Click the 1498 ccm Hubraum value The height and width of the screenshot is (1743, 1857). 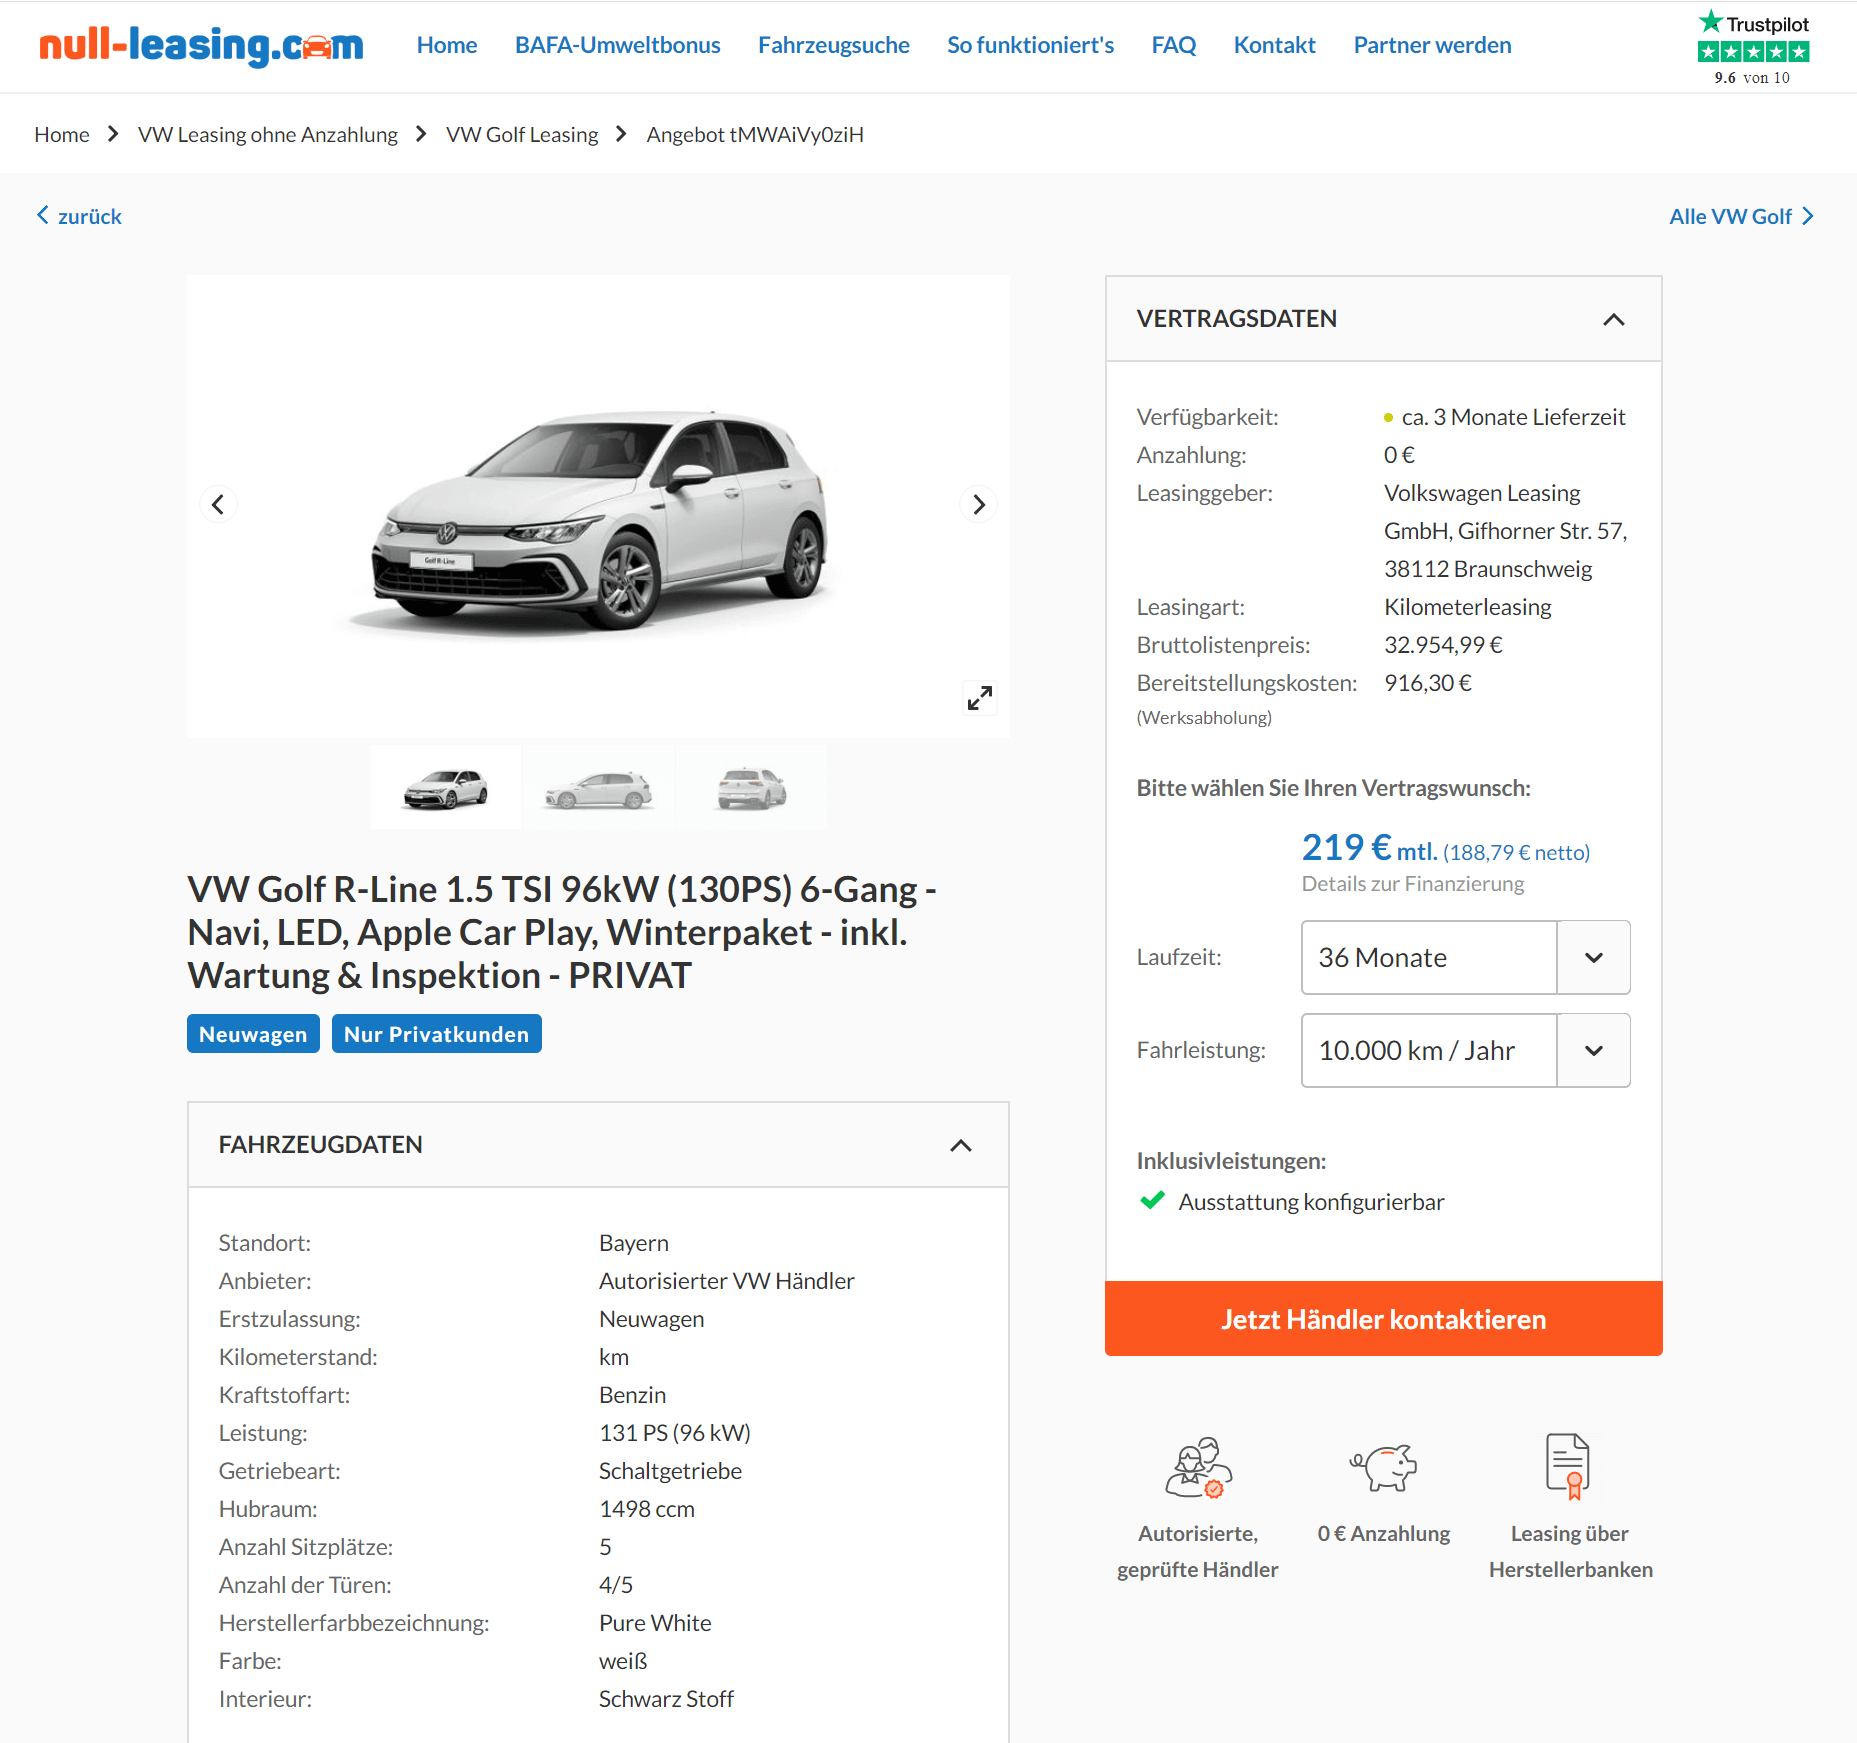click(x=646, y=1509)
